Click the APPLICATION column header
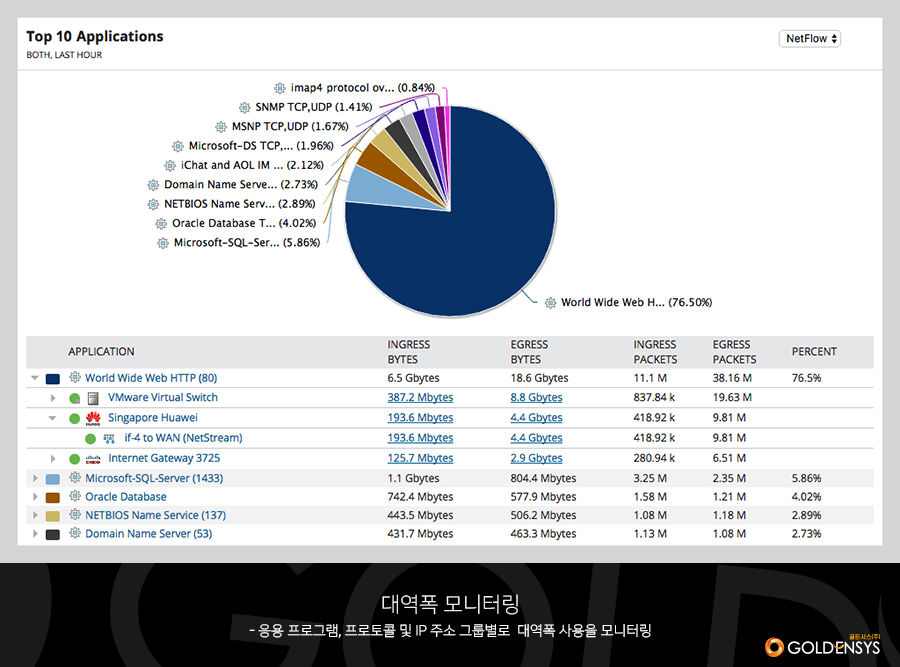 pos(101,351)
